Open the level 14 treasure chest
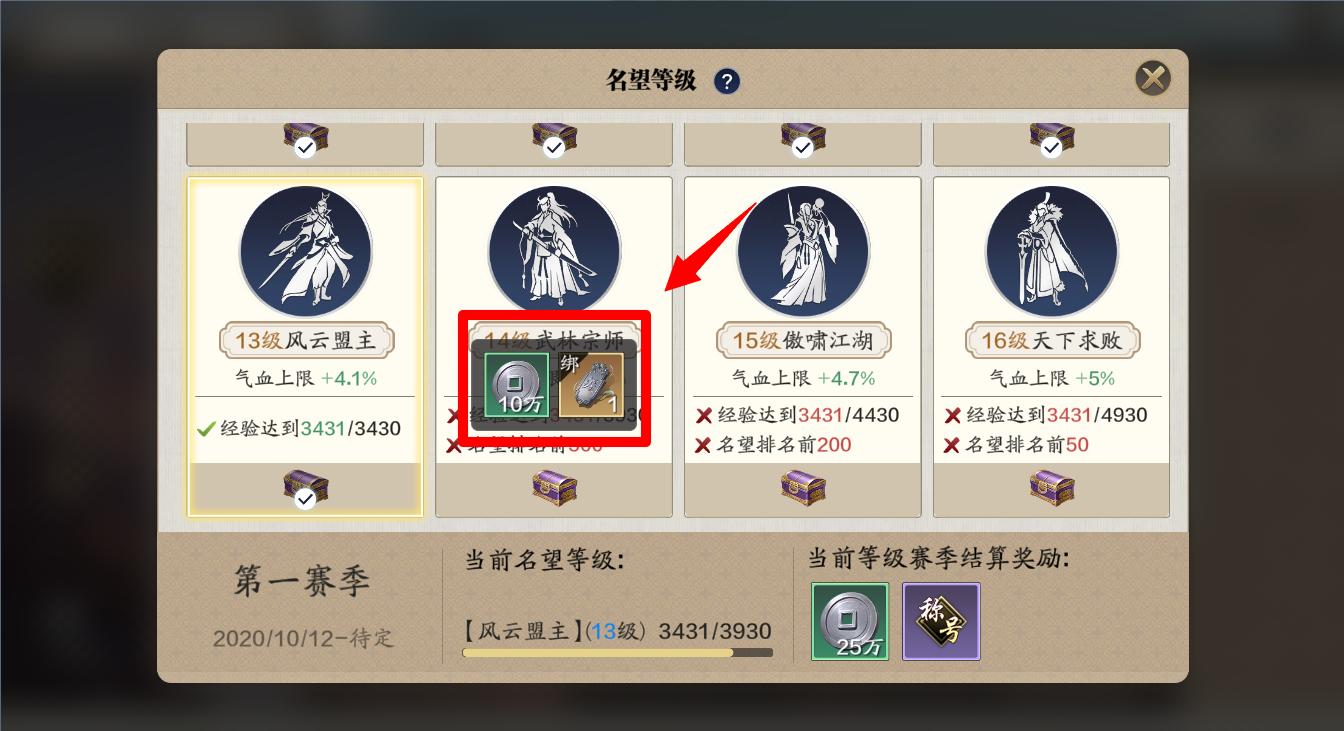 coord(554,489)
